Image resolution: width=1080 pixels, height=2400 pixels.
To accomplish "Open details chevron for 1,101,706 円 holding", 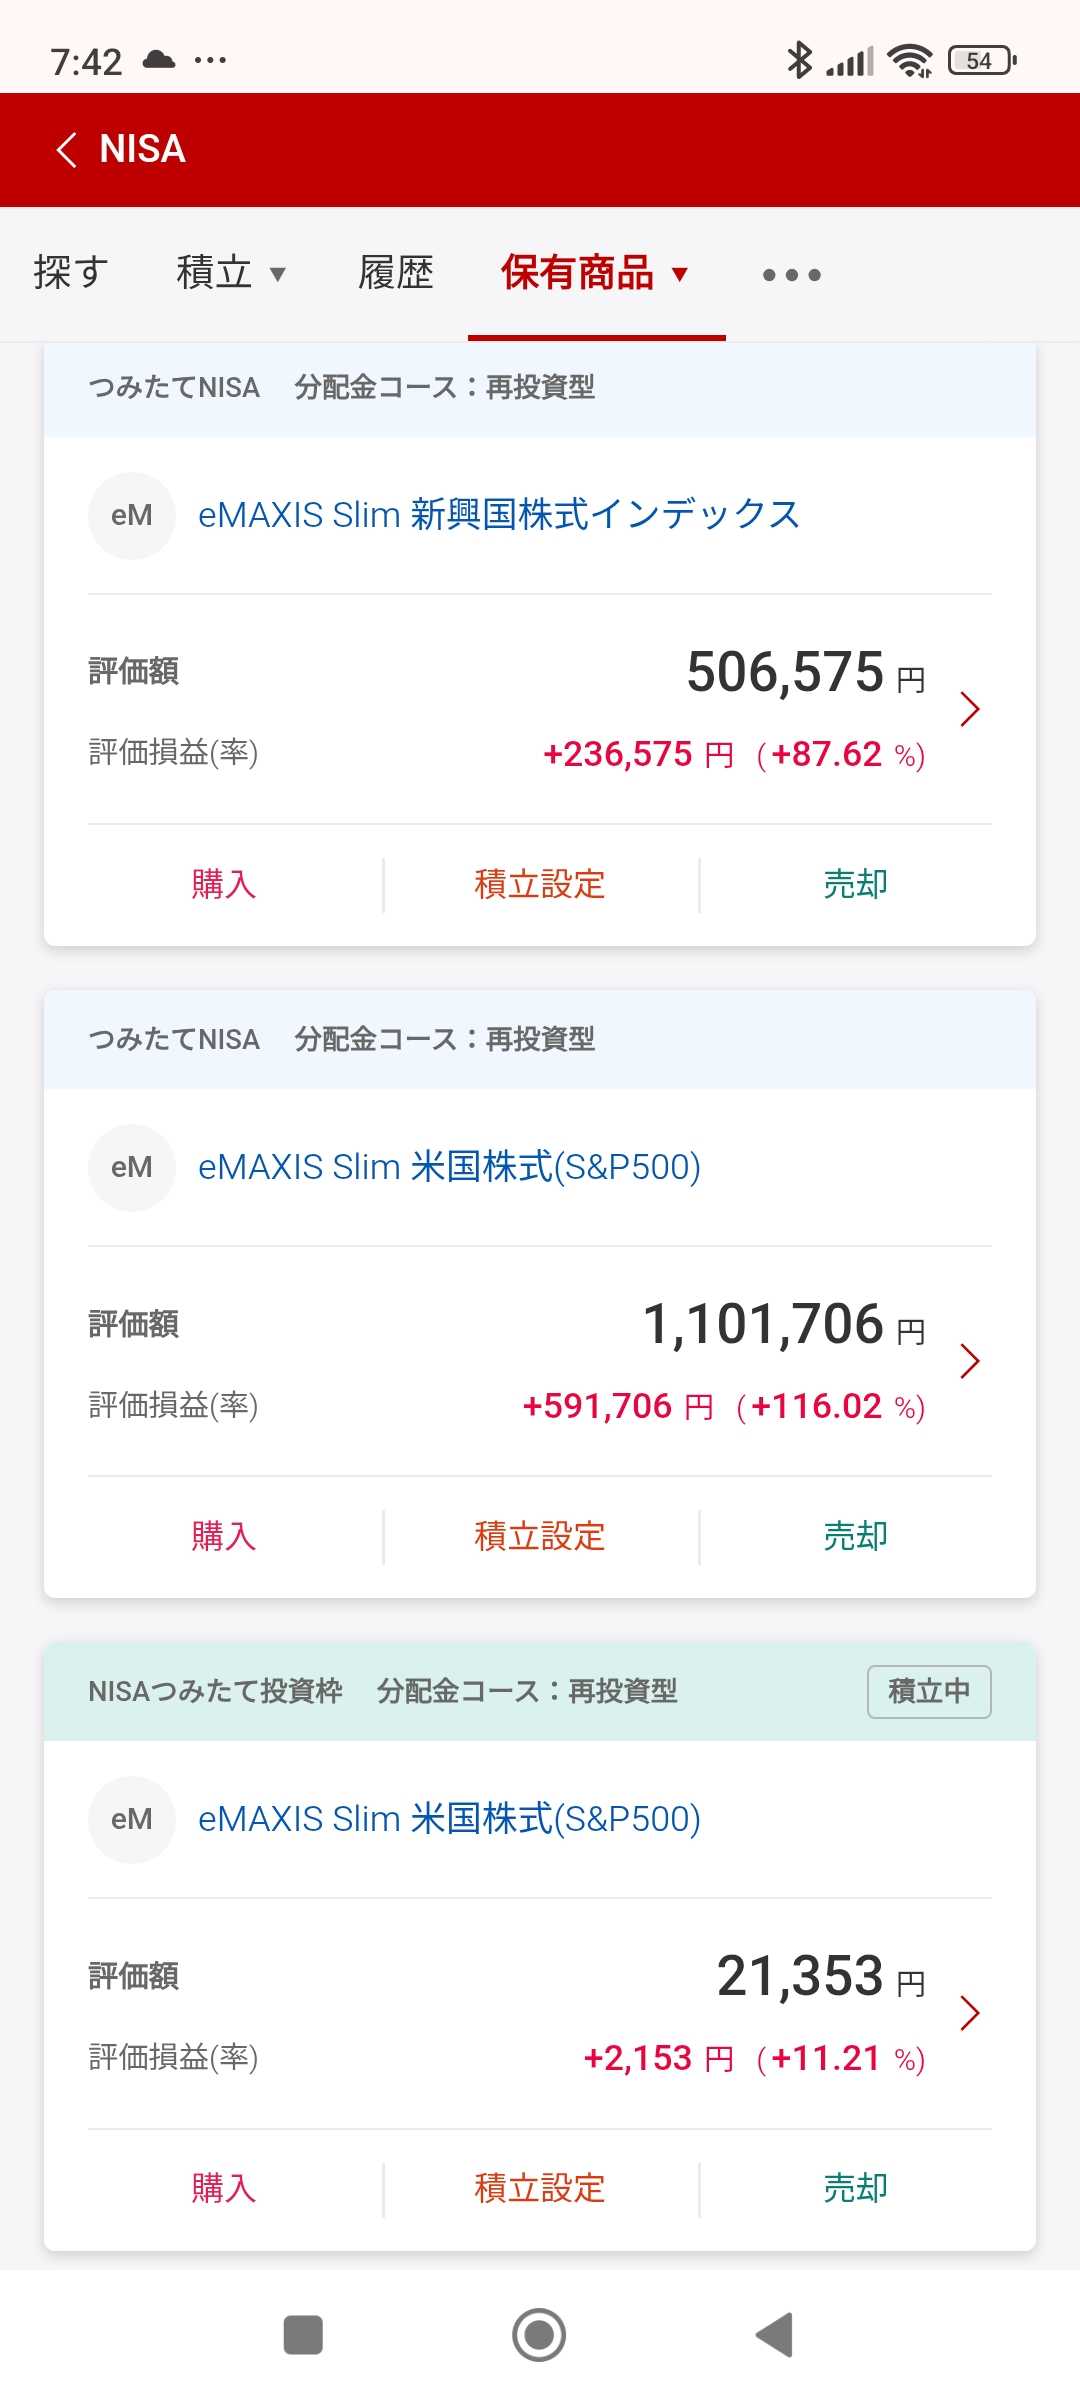I will pos(969,1361).
